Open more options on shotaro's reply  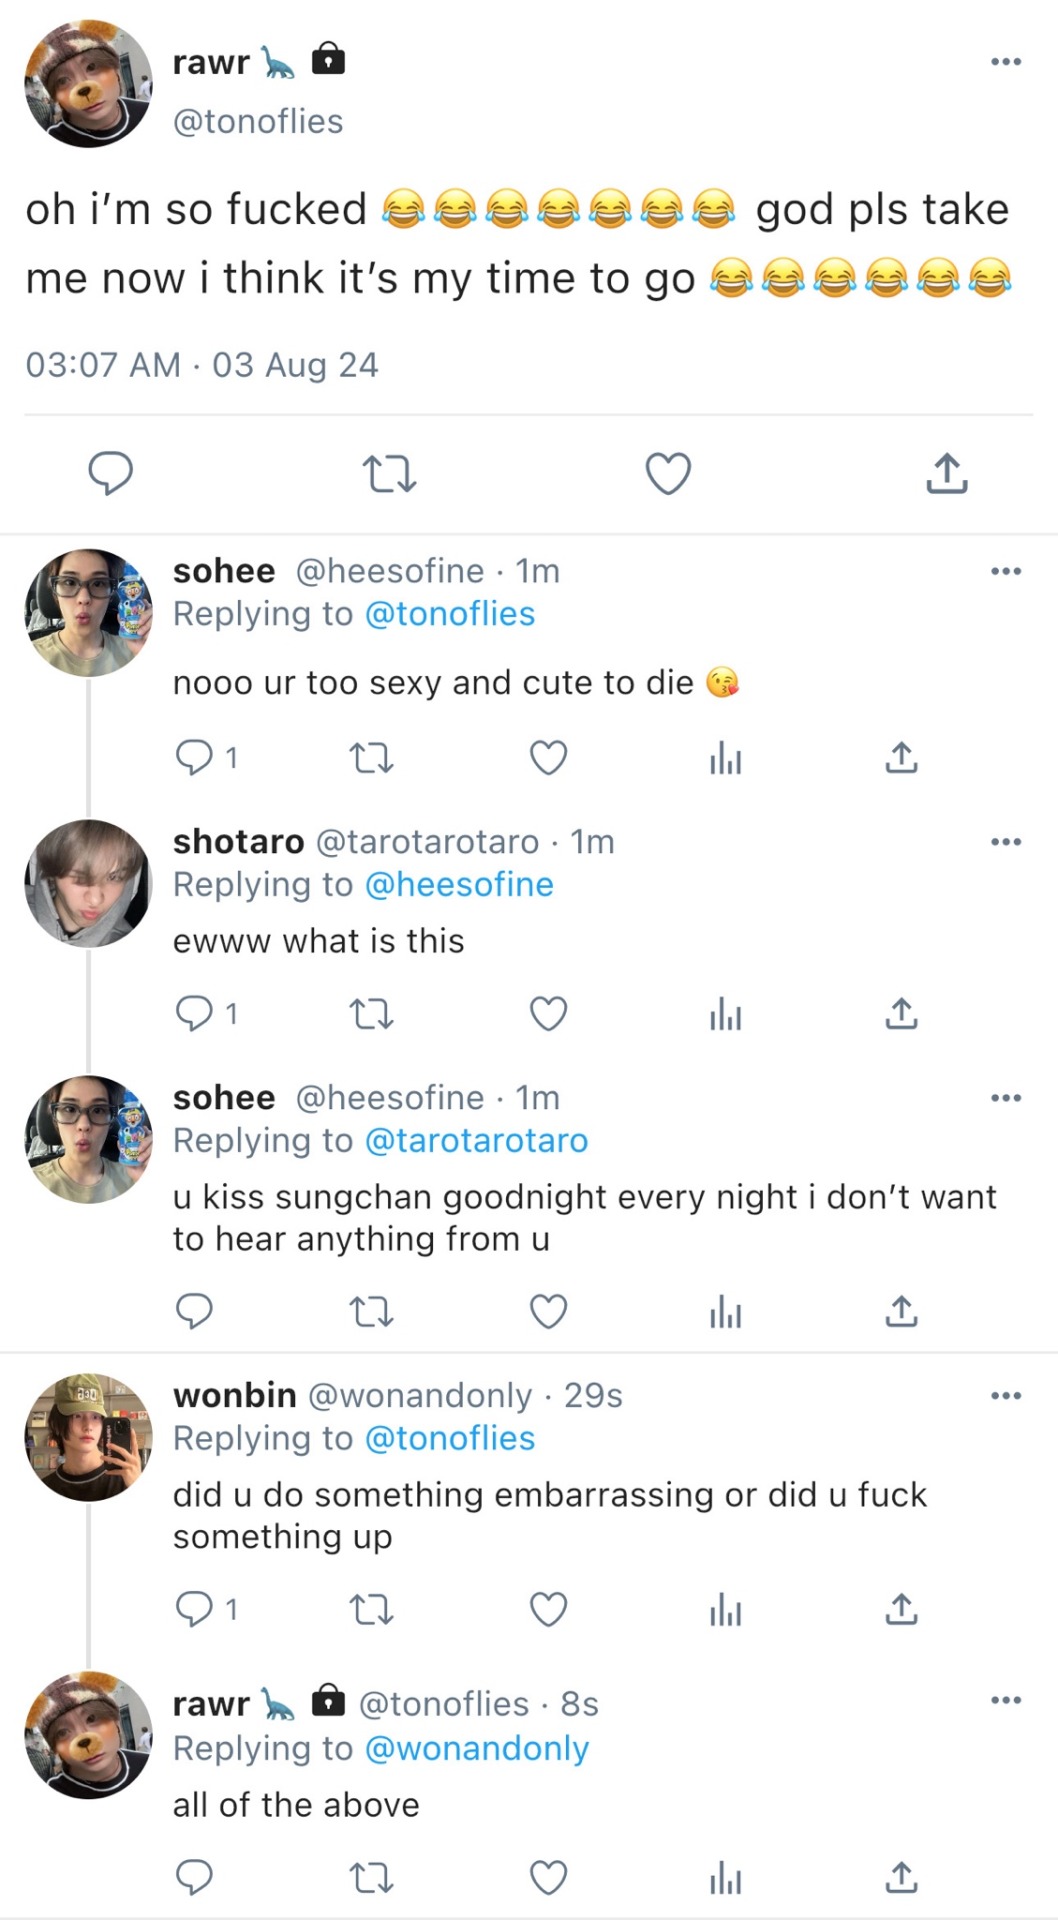(x=1005, y=842)
